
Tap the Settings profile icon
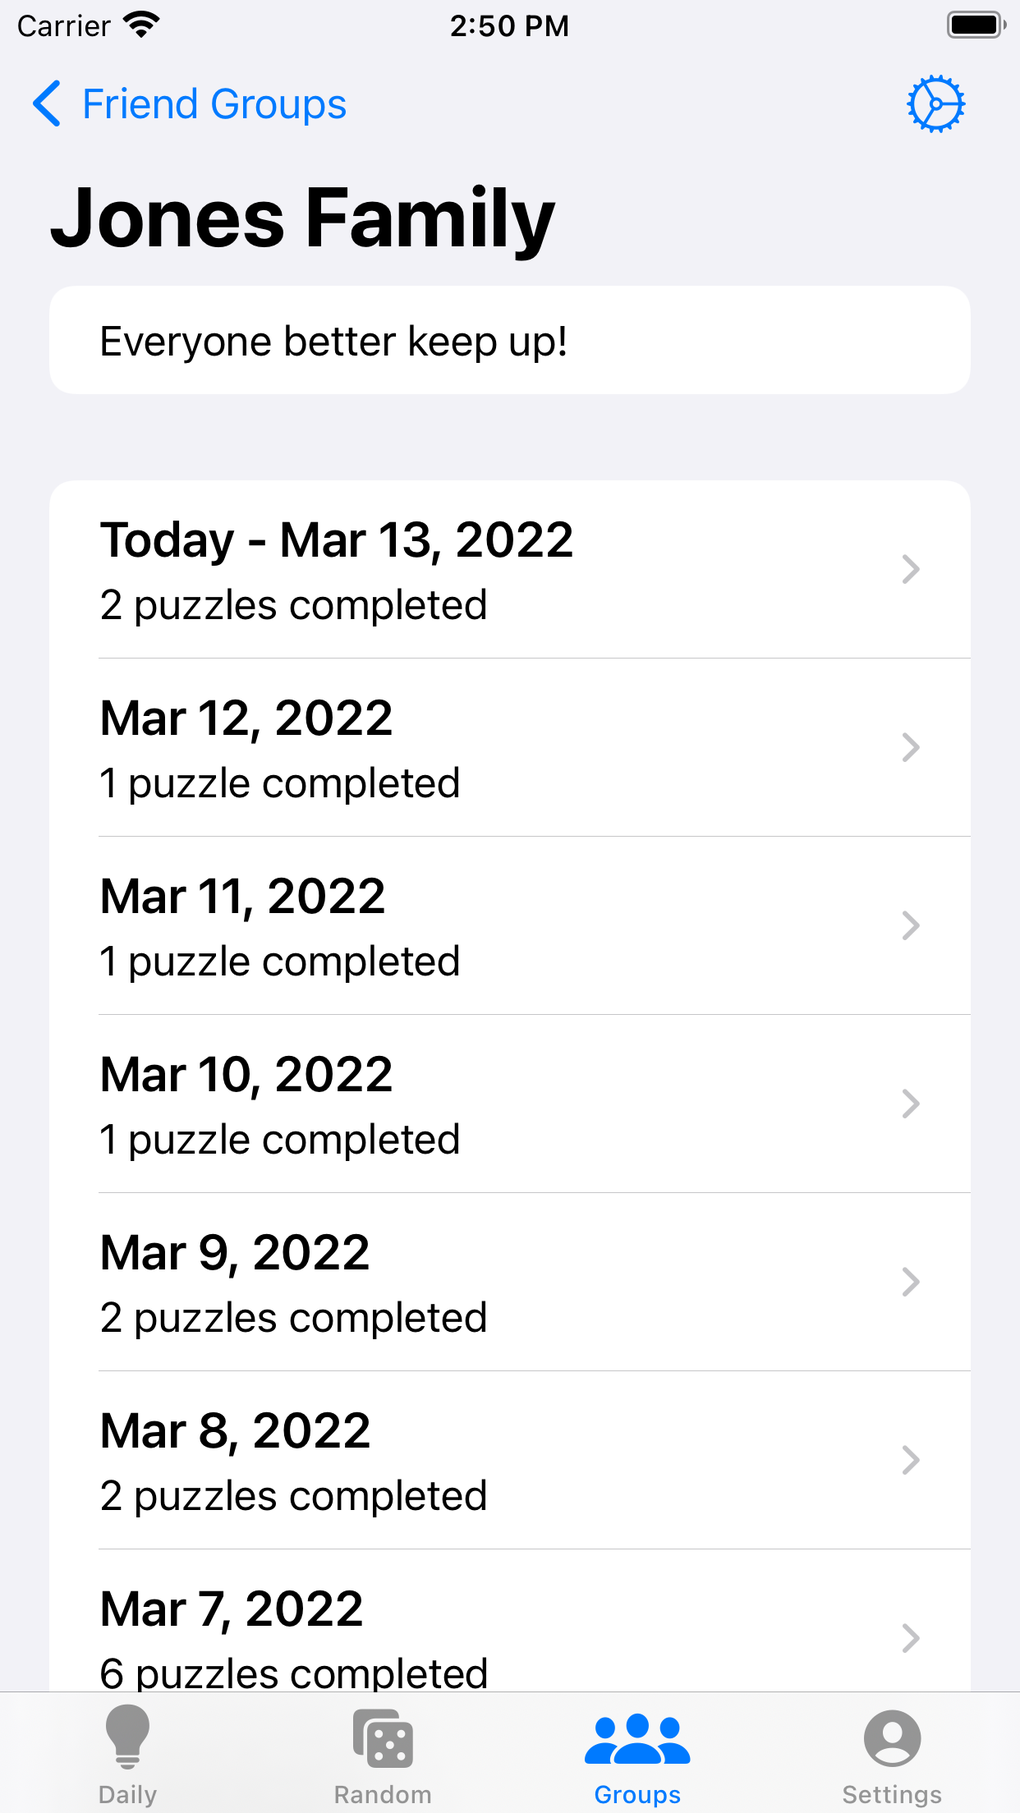pyautogui.click(x=892, y=1738)
